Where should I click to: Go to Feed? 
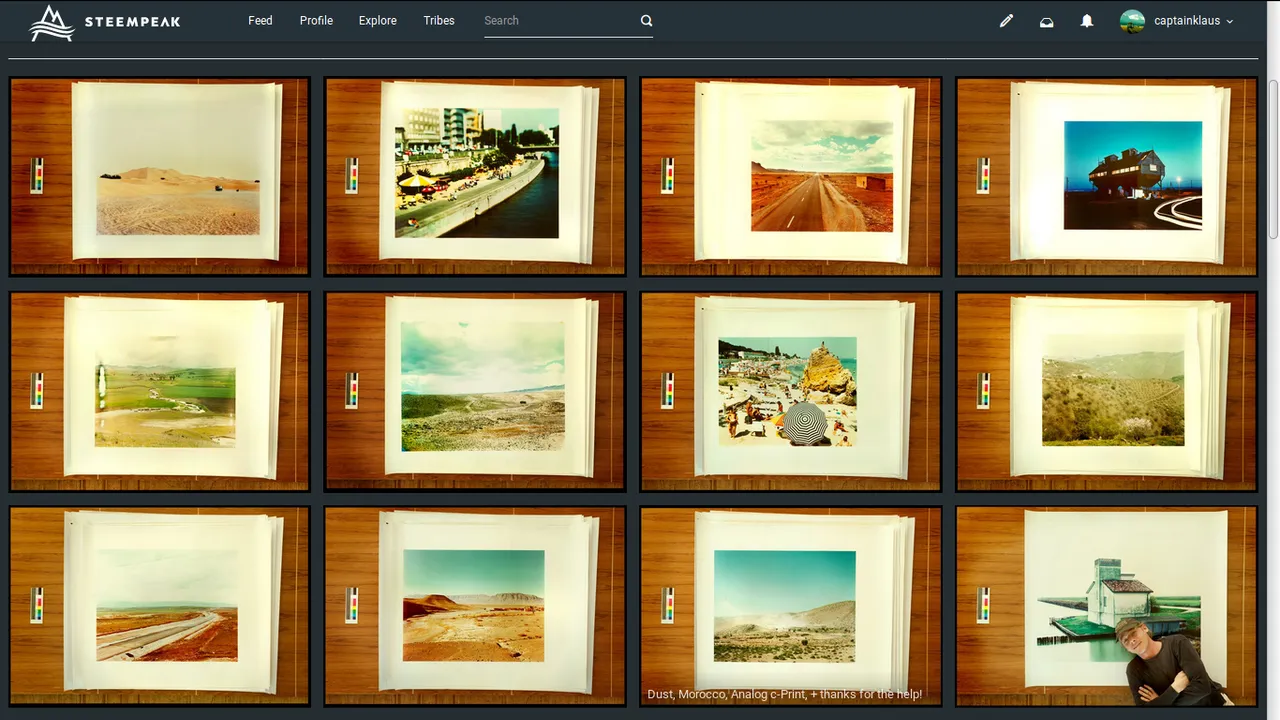click(x=260, y=20)
